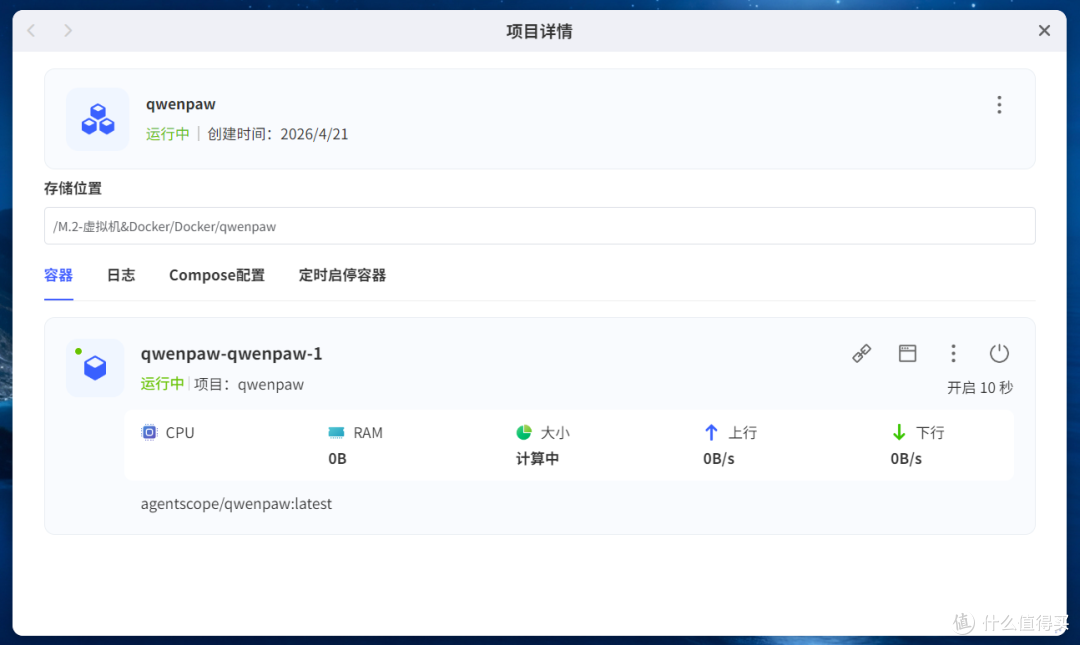Click the 计算中 size value
1080x645 pixels.
[537, 459]
